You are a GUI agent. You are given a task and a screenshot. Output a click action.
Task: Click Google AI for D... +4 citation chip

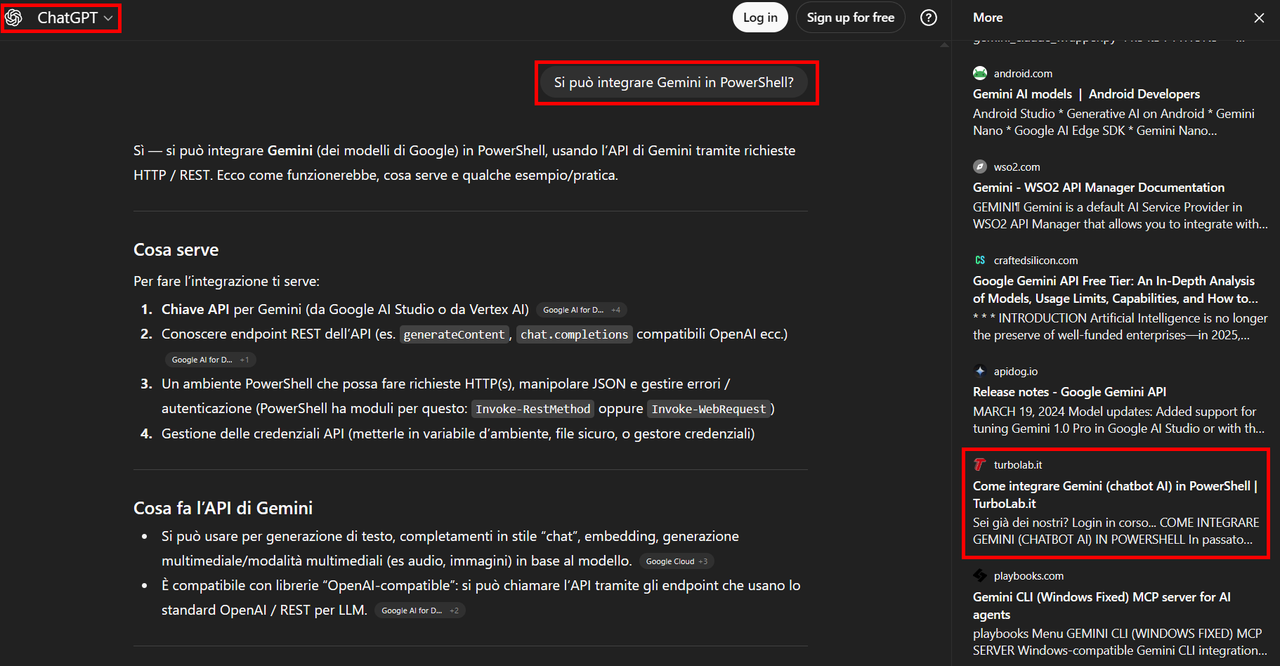click(x=582, y=310)
